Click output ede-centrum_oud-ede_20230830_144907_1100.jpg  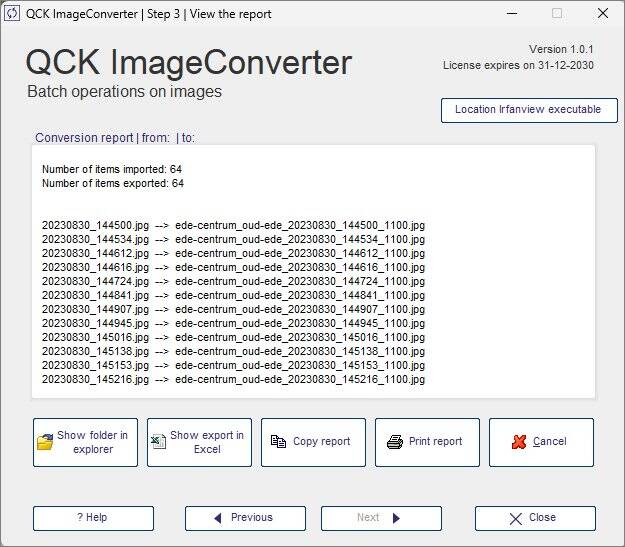click(x=300, y=309)
